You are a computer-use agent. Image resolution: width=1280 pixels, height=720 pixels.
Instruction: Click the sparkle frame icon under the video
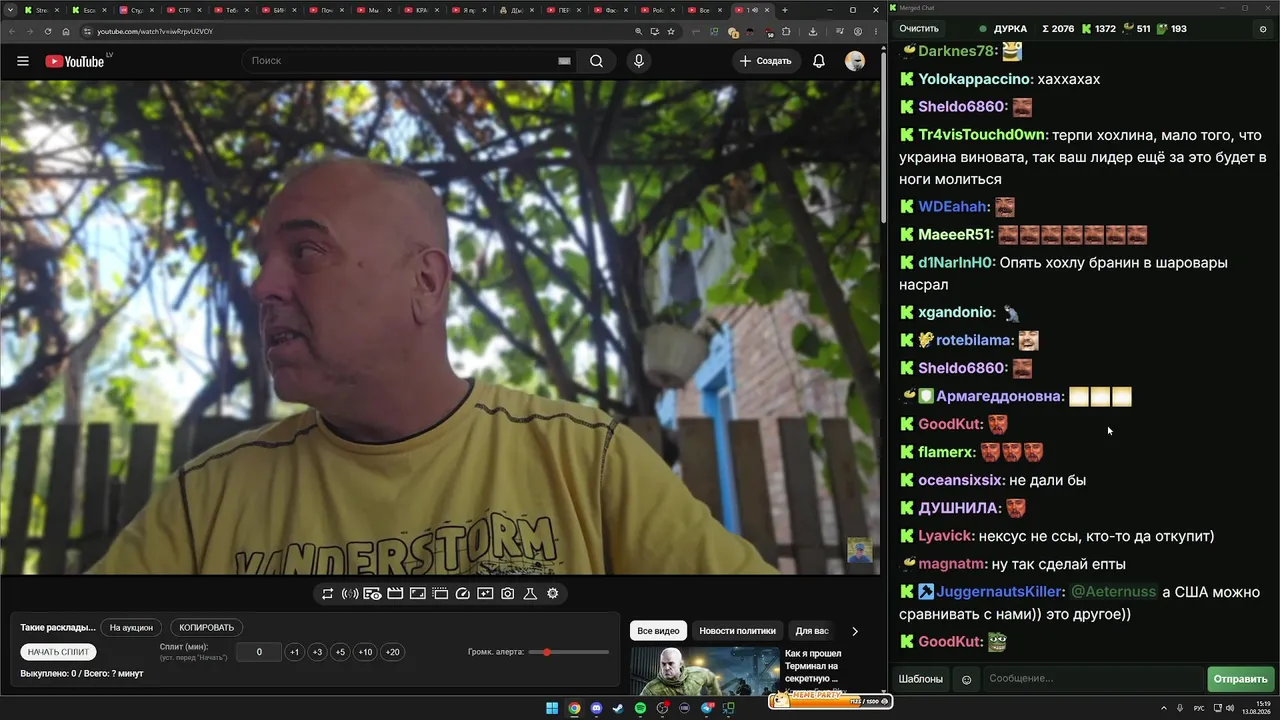click(485, 594)
